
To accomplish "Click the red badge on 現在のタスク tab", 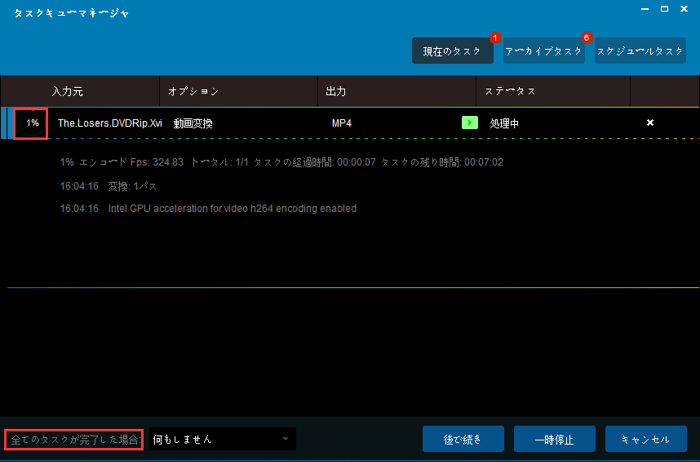I will point(495,38).
